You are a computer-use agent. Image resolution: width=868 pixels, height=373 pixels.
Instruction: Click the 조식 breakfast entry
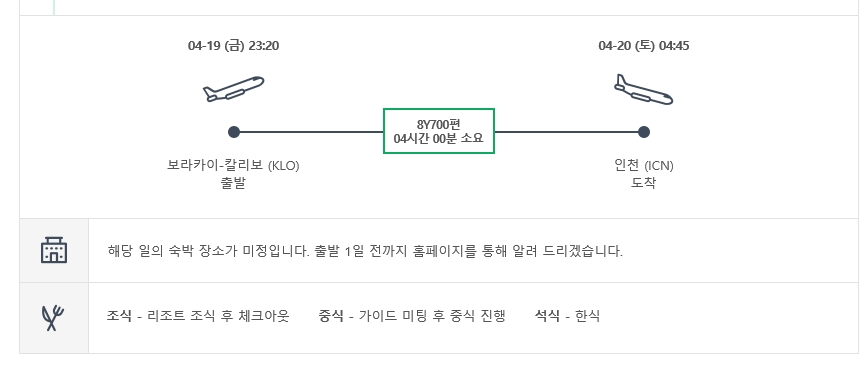pos(198,316)
